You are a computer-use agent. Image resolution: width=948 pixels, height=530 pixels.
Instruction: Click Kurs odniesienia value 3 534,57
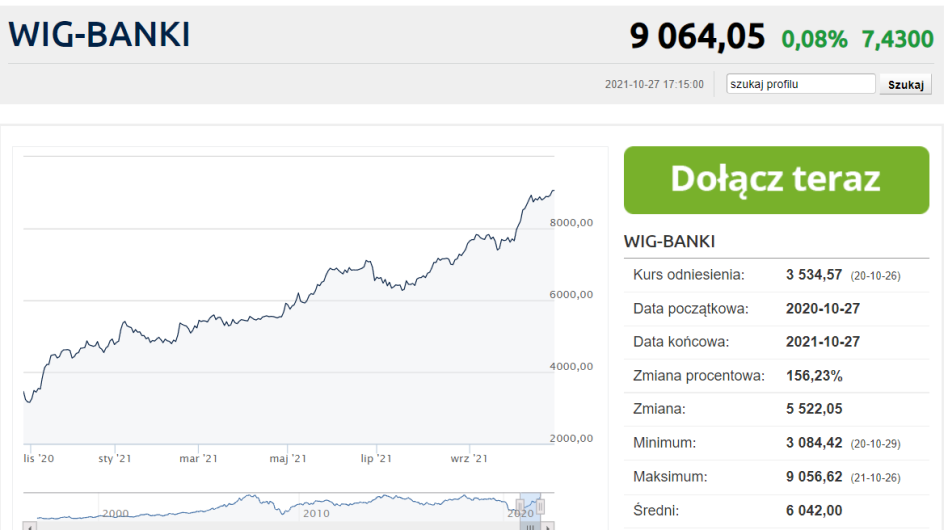coord(814,275)
